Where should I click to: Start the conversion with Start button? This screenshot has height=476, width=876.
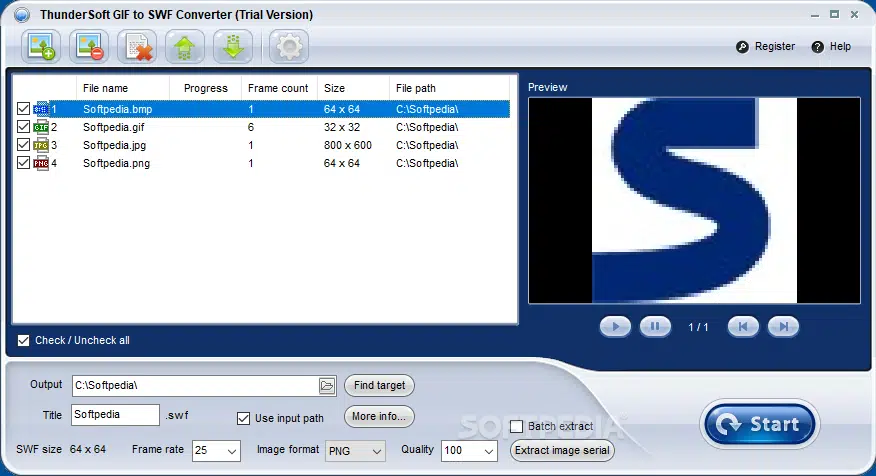pyautogui.click(x=760, y=424)
